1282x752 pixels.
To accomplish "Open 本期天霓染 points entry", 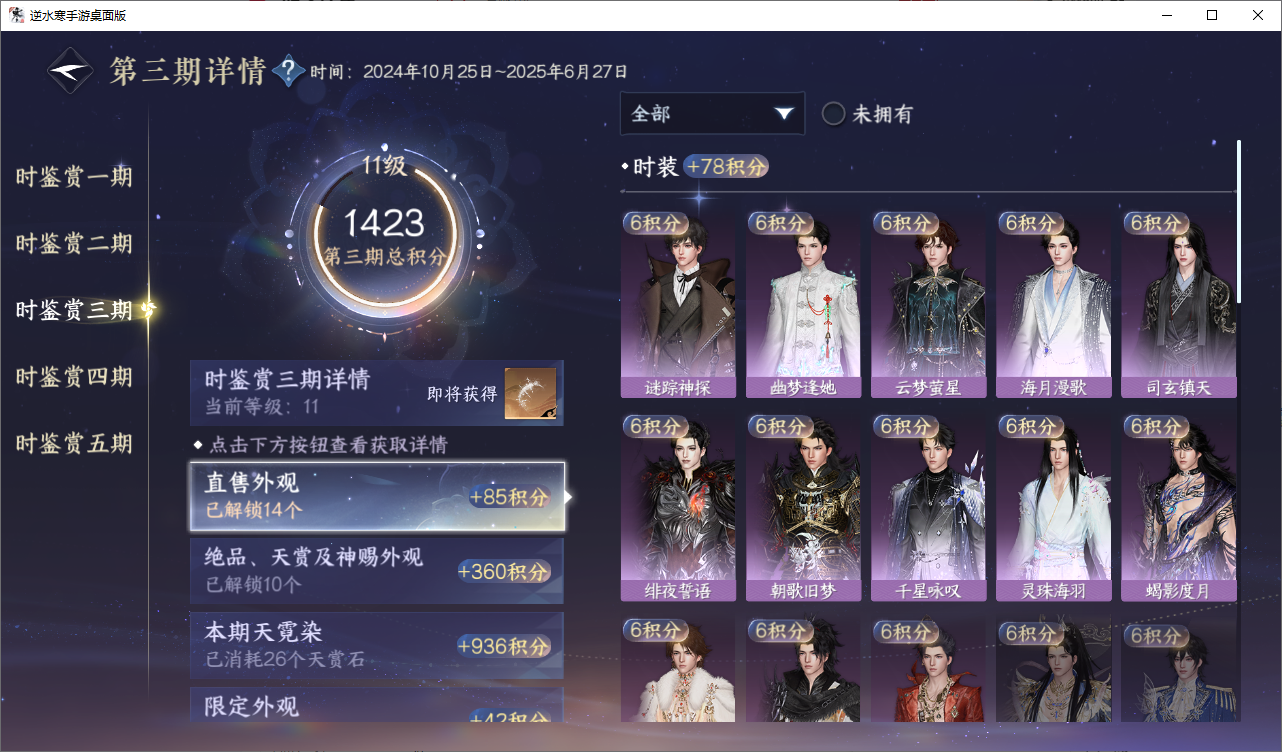I will pyautogui.click(x=377, y=646).
